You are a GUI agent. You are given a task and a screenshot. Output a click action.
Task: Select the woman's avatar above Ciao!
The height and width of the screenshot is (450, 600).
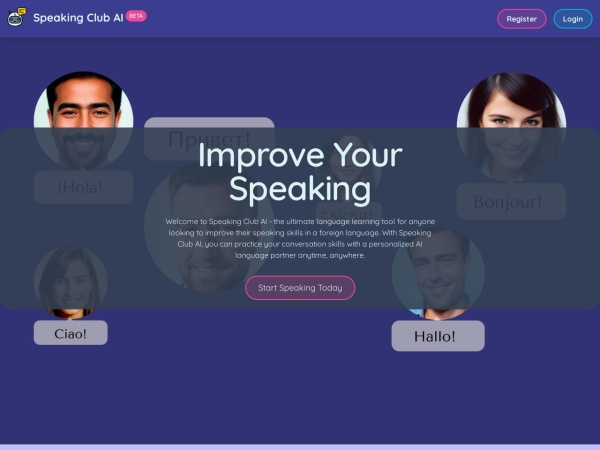coord(71,282)
